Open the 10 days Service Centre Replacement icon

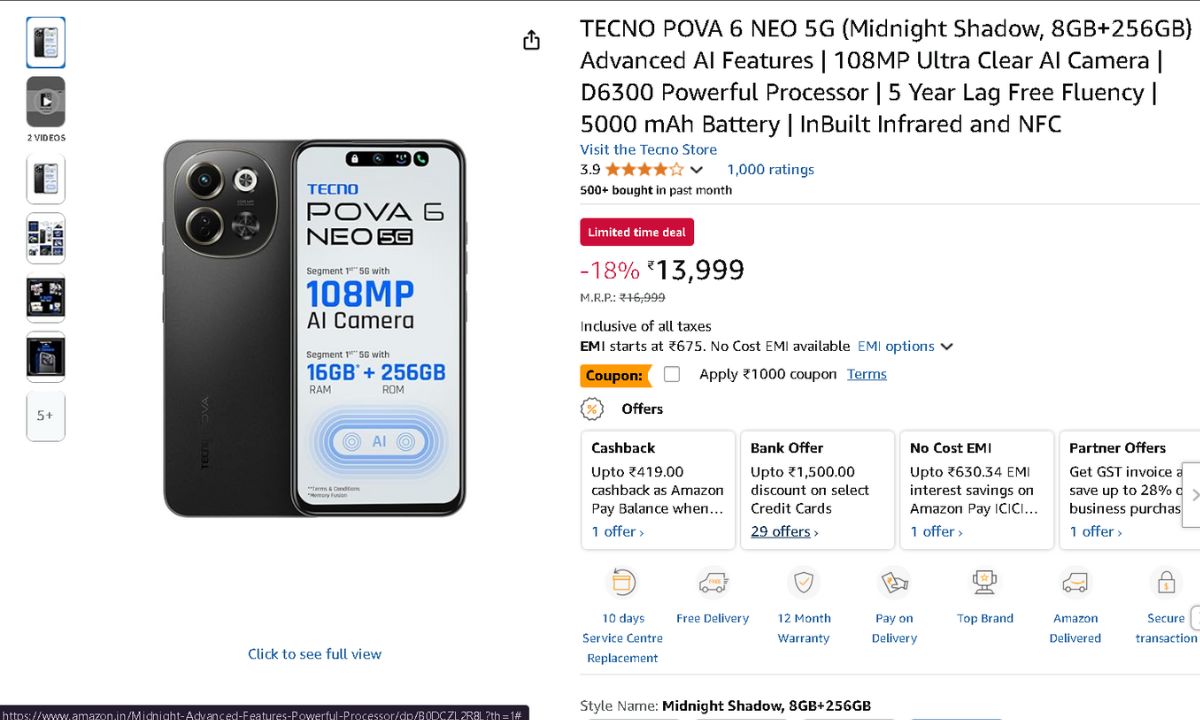623,582
